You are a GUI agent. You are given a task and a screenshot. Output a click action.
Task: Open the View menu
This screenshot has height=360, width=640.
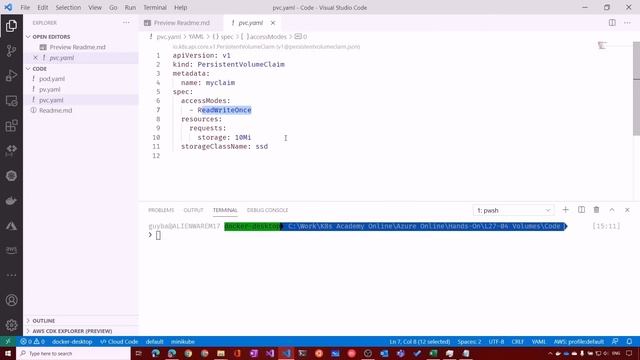[x=95, y=7]
